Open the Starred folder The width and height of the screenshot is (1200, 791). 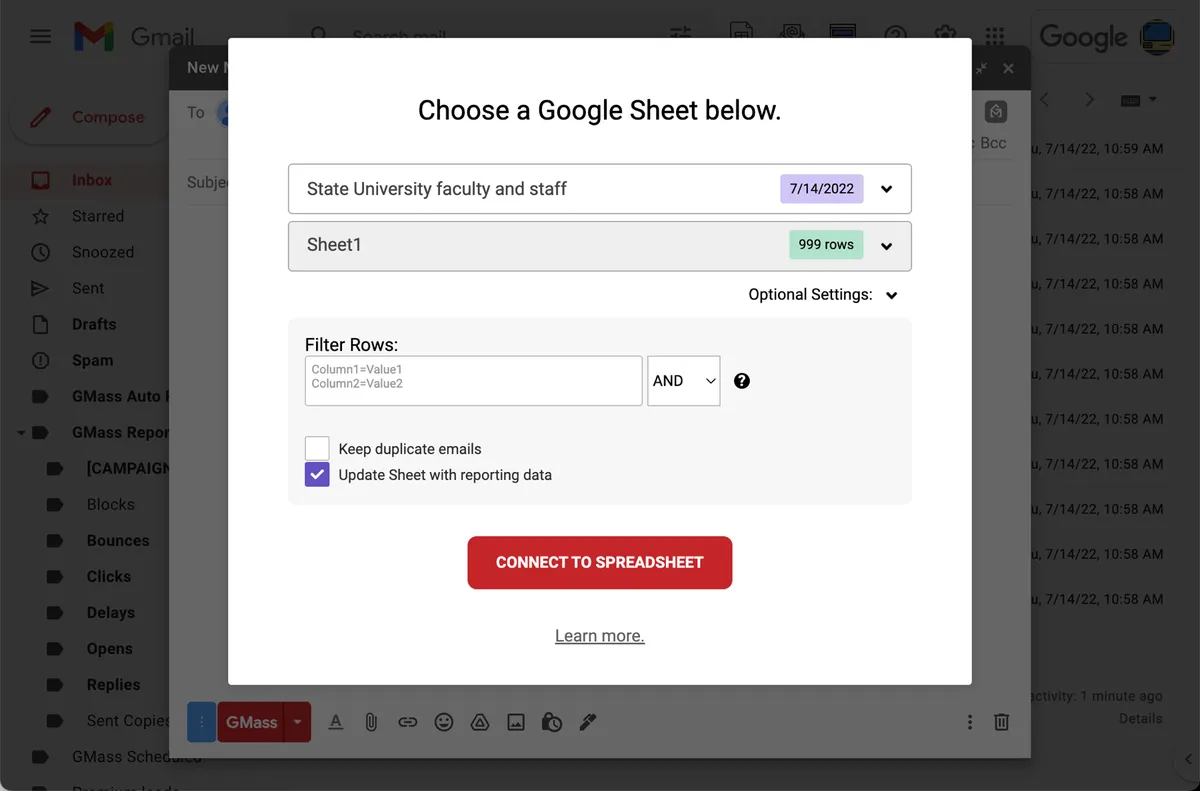pyautogui.click(x=98, y=216)
